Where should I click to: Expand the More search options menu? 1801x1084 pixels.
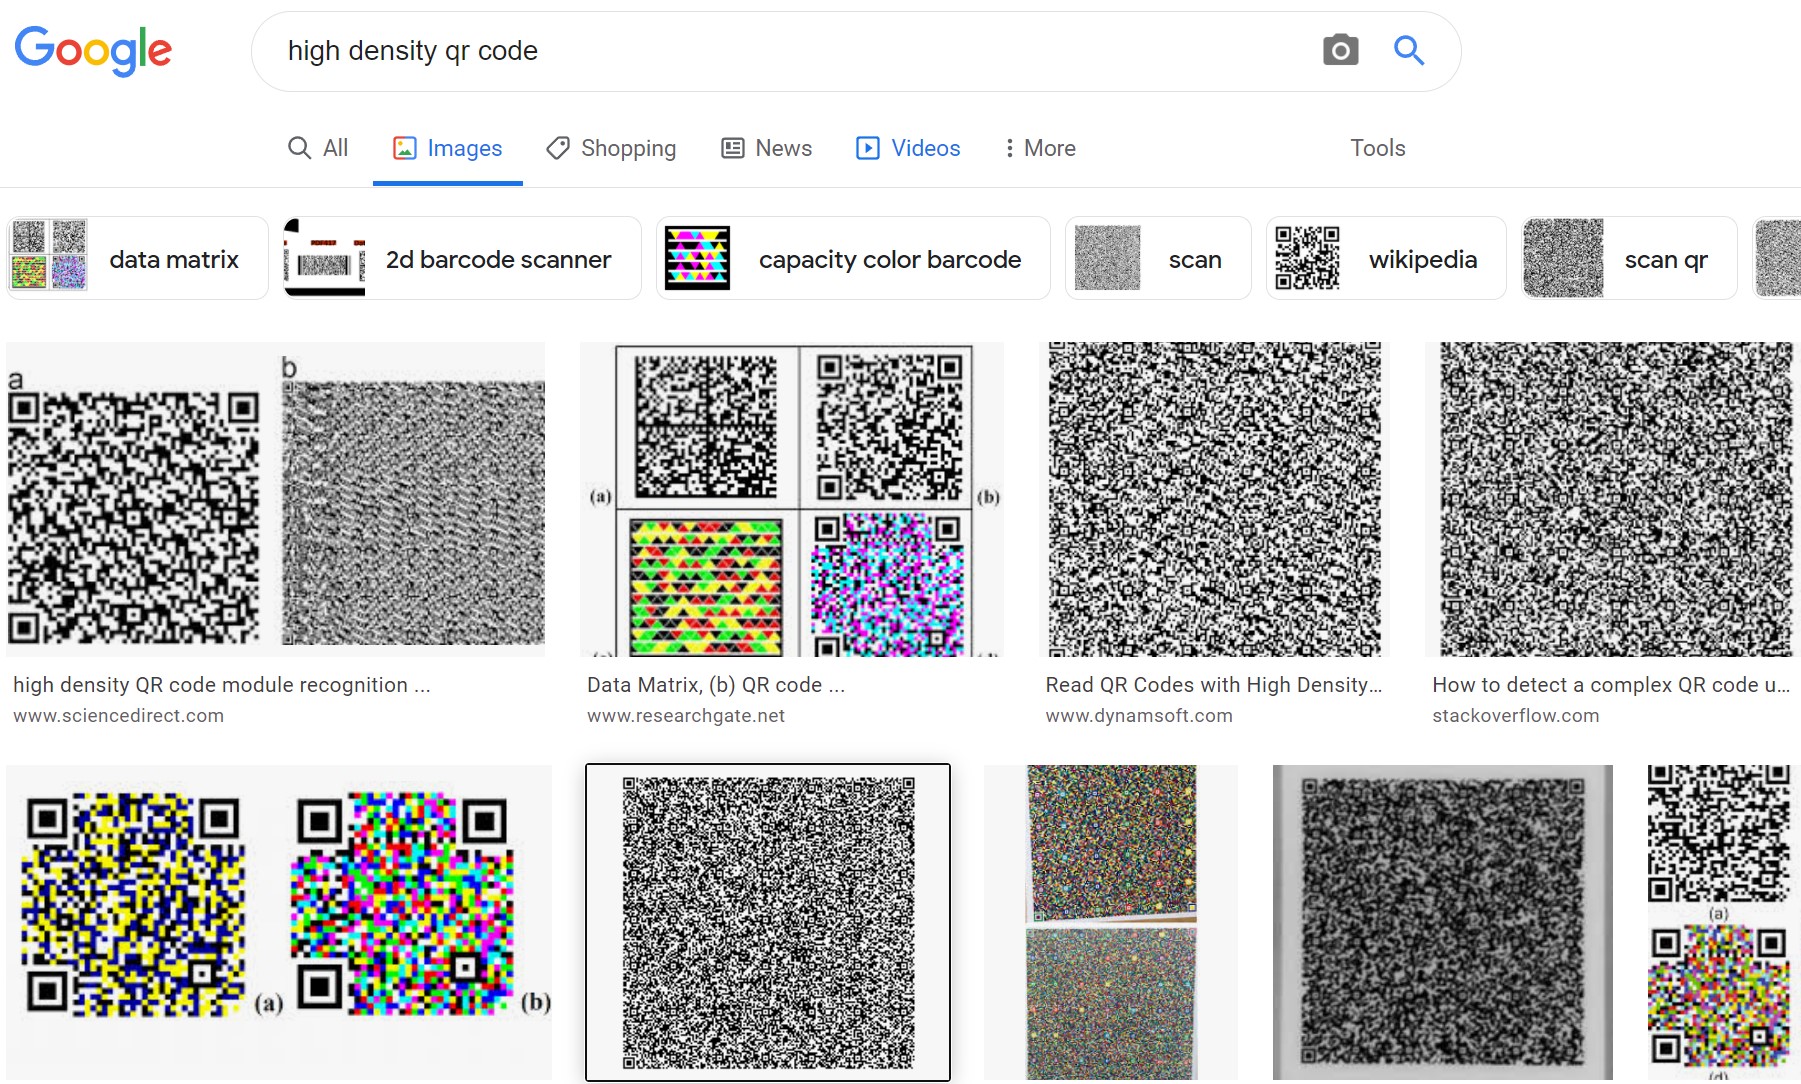click(1040, 148)
